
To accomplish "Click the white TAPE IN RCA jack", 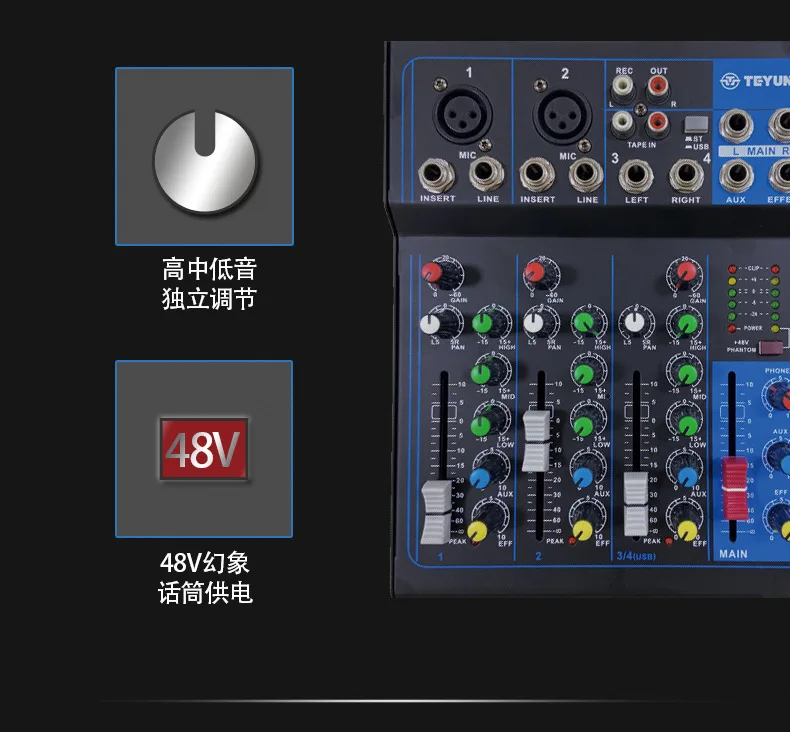I will (622, 124).
